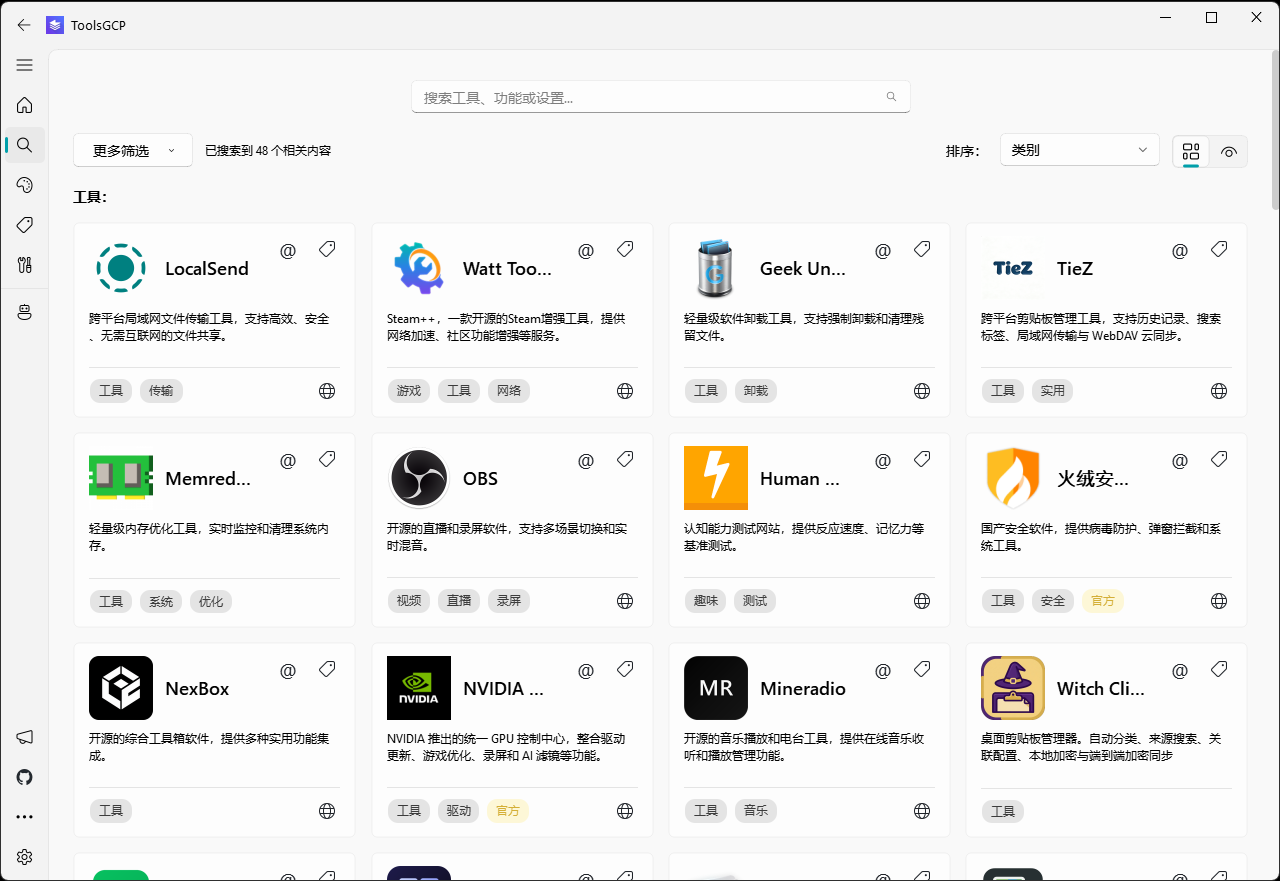The image size is (1280, 881).
Task: Click the 已搜索到 48 个相关内容 text
Action: pyautogui.click(x=268, y=151)
